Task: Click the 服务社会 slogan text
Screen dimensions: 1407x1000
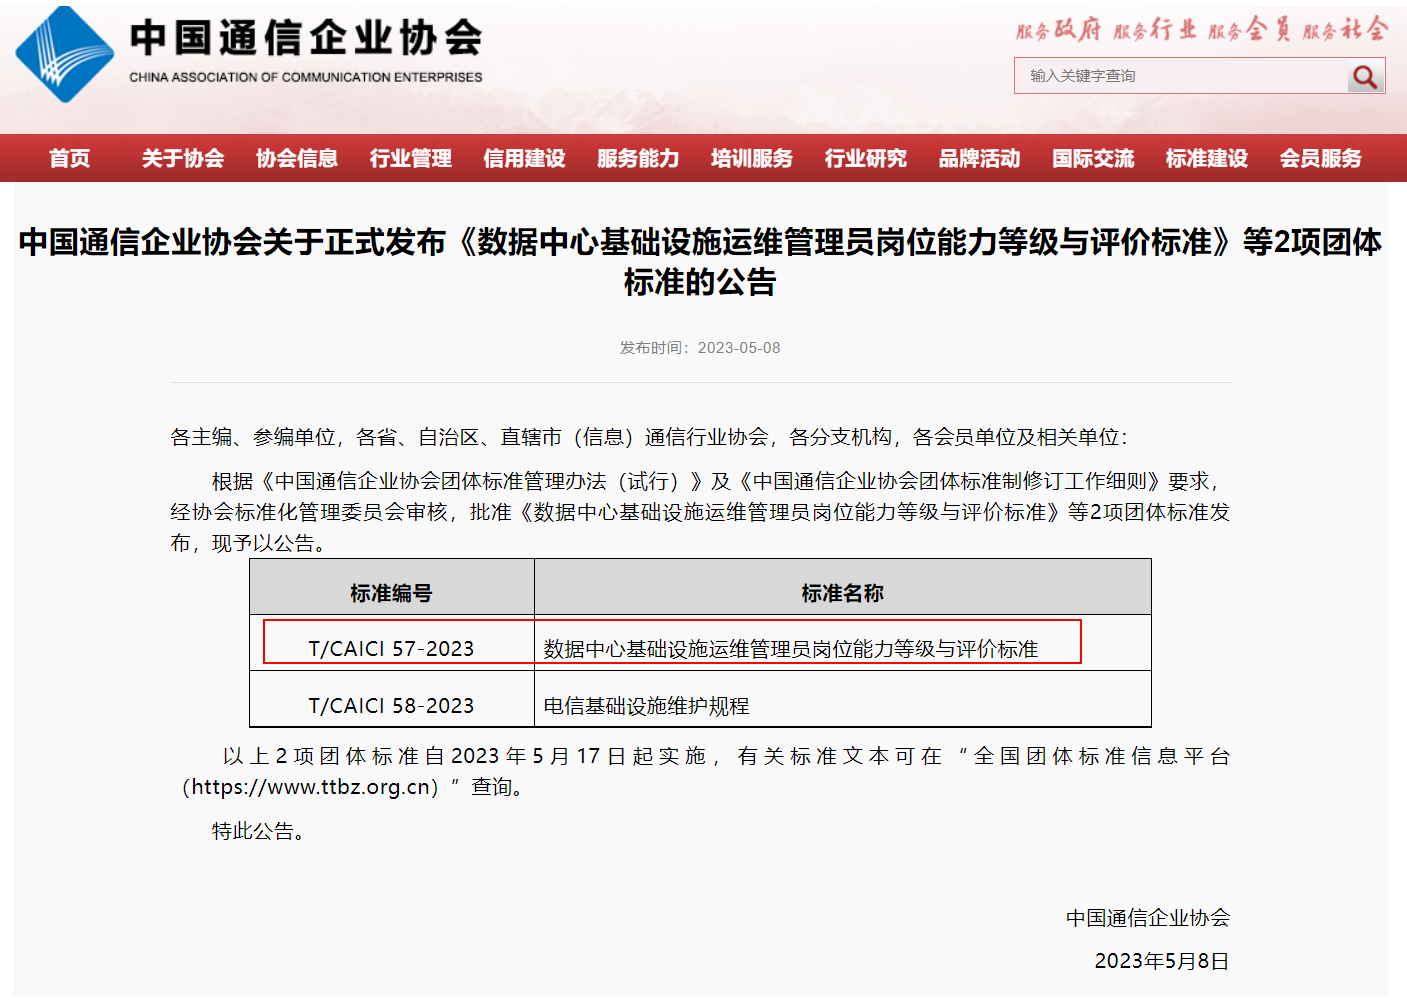Action: (x=1345, y=30)
